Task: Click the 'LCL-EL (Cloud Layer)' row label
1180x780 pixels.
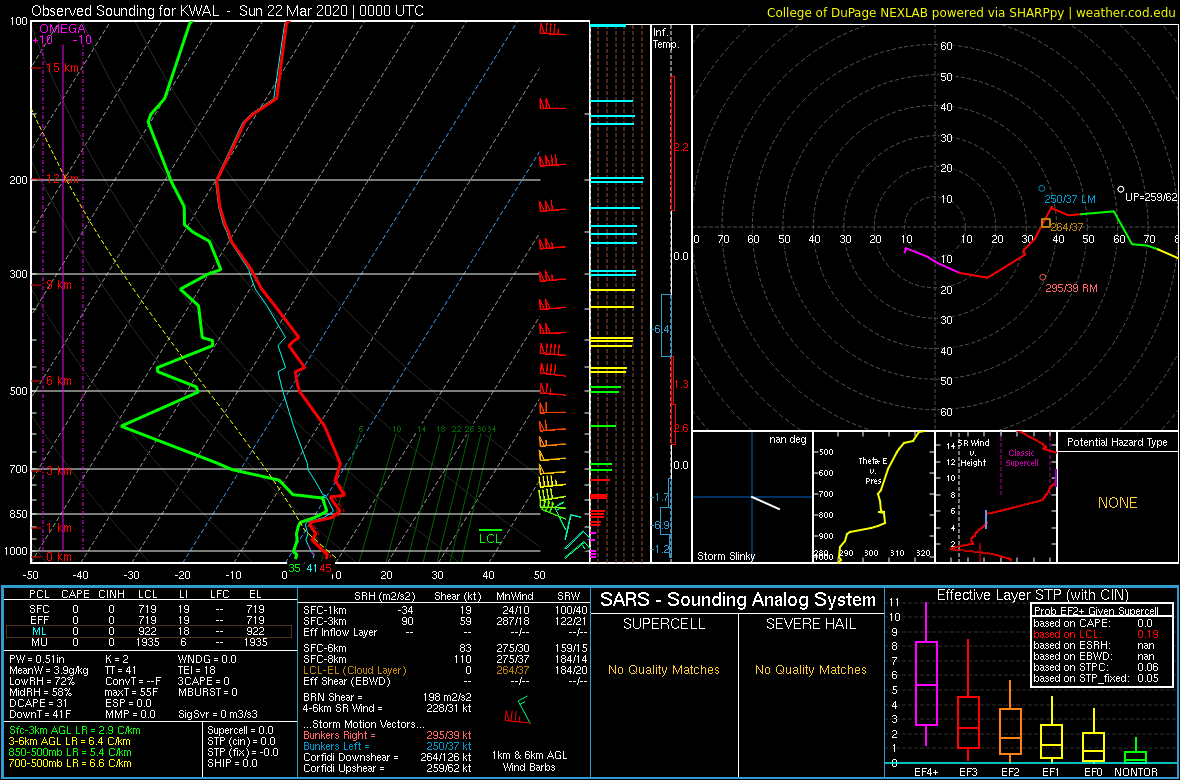Action: pyautogui.click(x=354, y=670)
